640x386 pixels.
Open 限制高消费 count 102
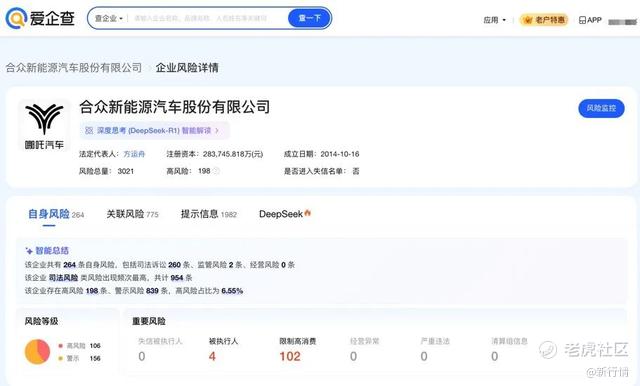tap(290, 356)
